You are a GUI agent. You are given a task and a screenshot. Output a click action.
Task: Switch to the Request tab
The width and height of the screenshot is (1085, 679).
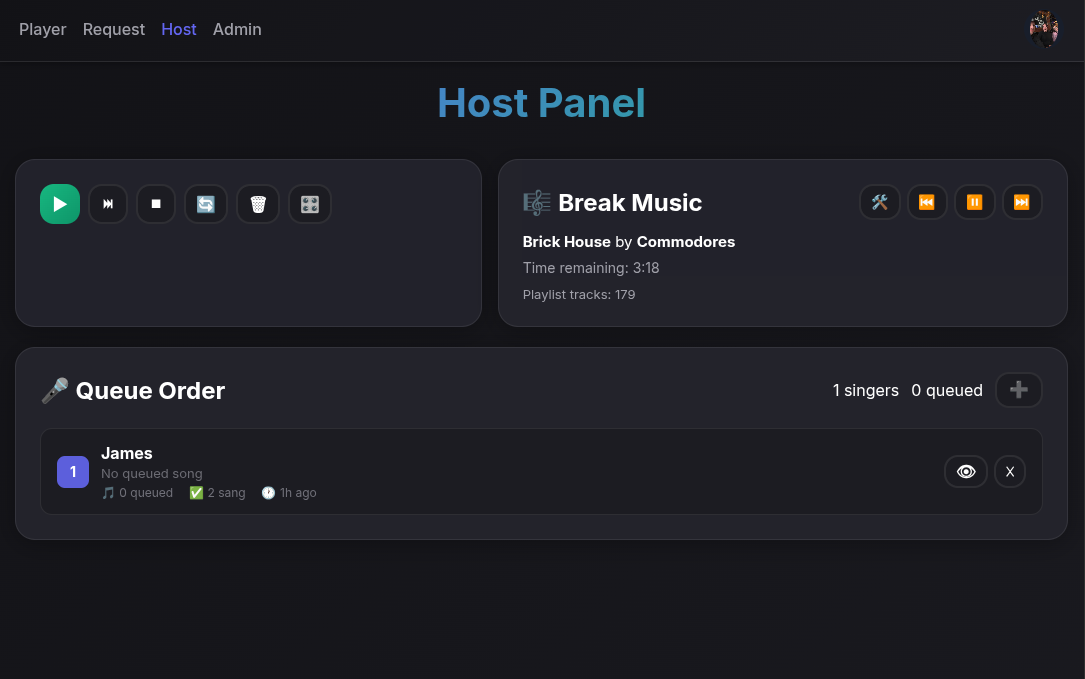pyautogui.click(x=114, y=29)
